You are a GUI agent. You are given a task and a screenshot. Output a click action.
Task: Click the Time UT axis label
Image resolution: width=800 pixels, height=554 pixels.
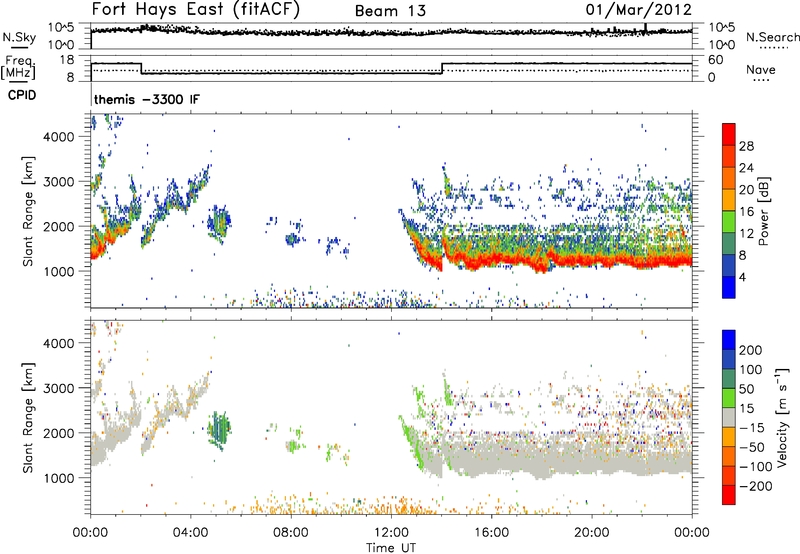click(x=391, y=548)
